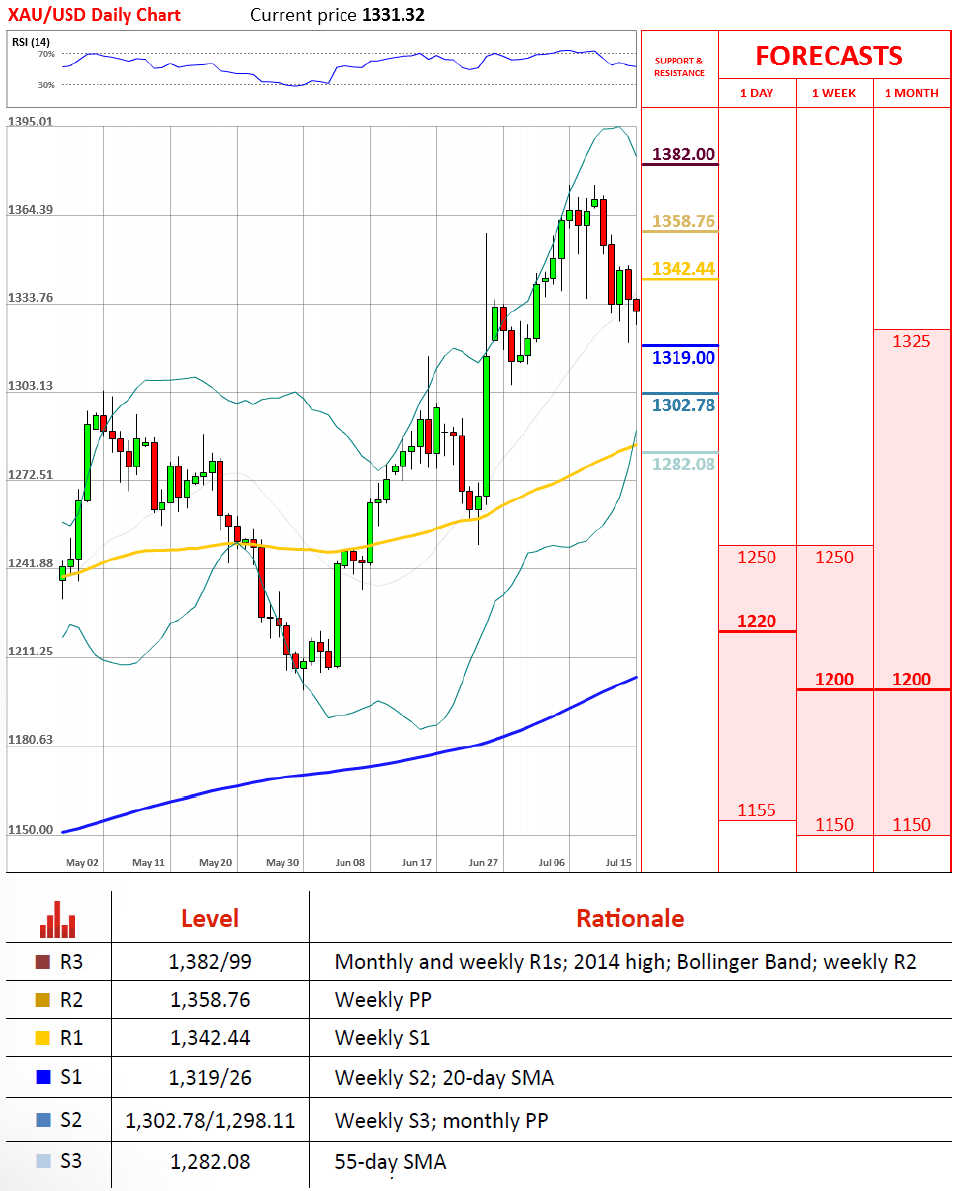The image size is (964, 1191).
Task: Click the 1319.00 support level label
Action: click(x=683, y=358)
